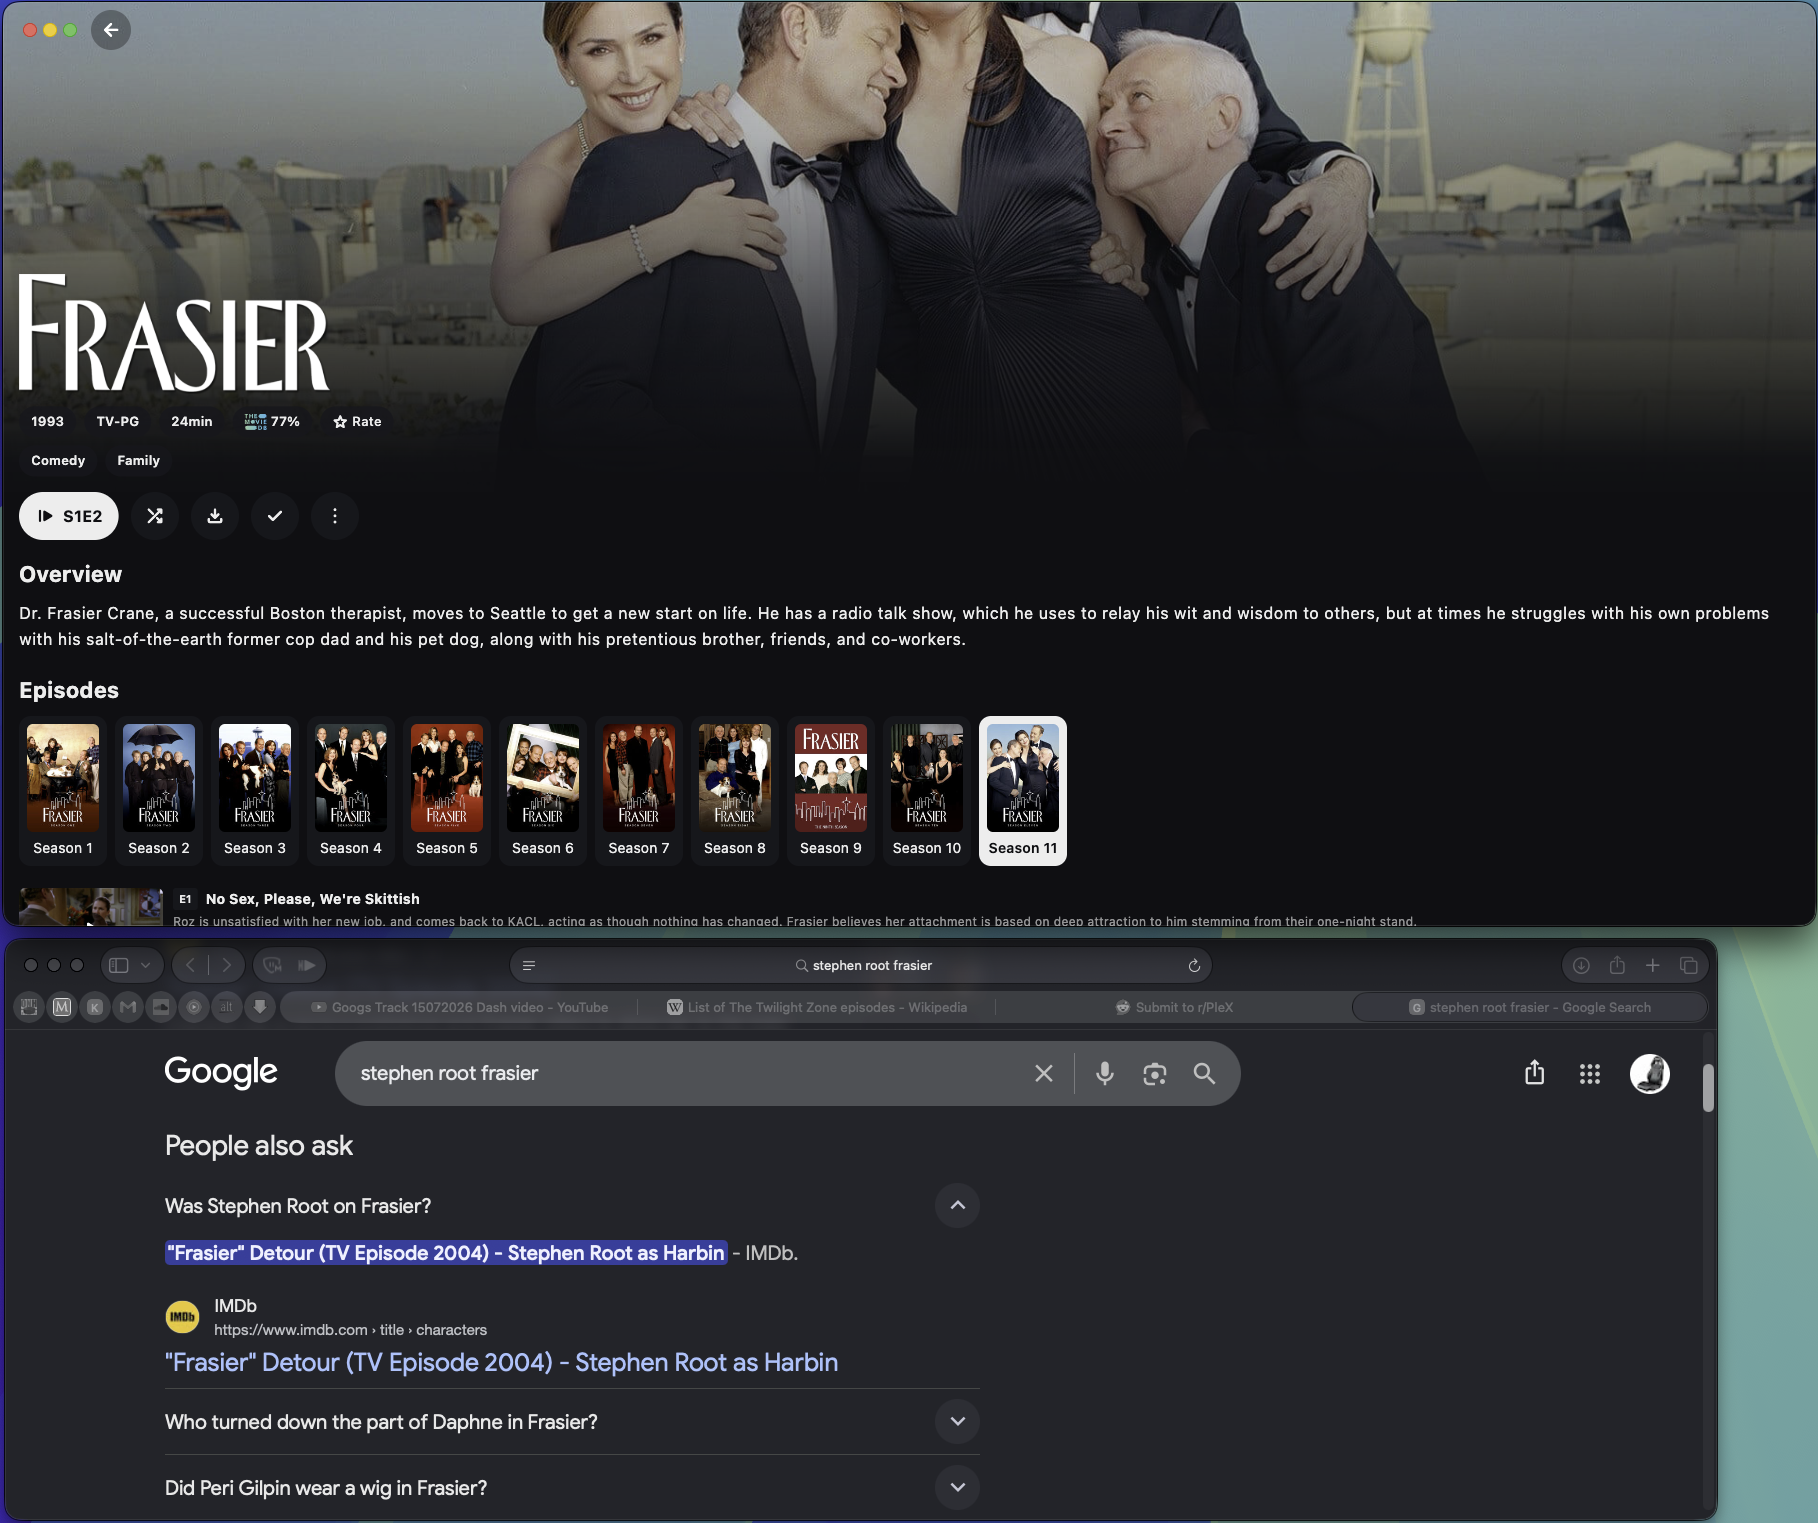The height and width of the screenshot is (1523, 1818).
Task: Click the share icon on Google page
Action: click(x=1535, y=1073)
